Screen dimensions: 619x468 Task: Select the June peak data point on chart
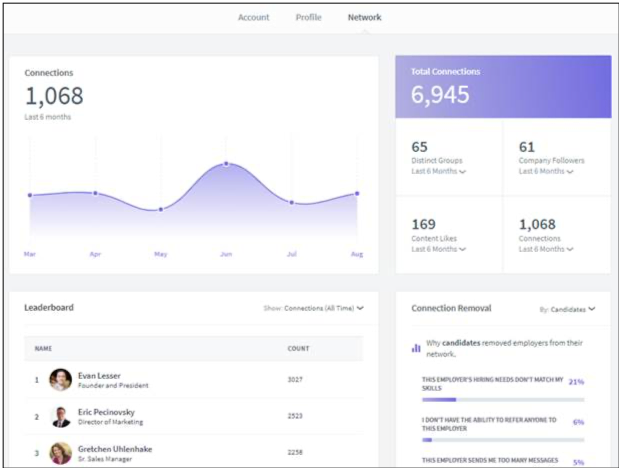(x=226, y=164)
